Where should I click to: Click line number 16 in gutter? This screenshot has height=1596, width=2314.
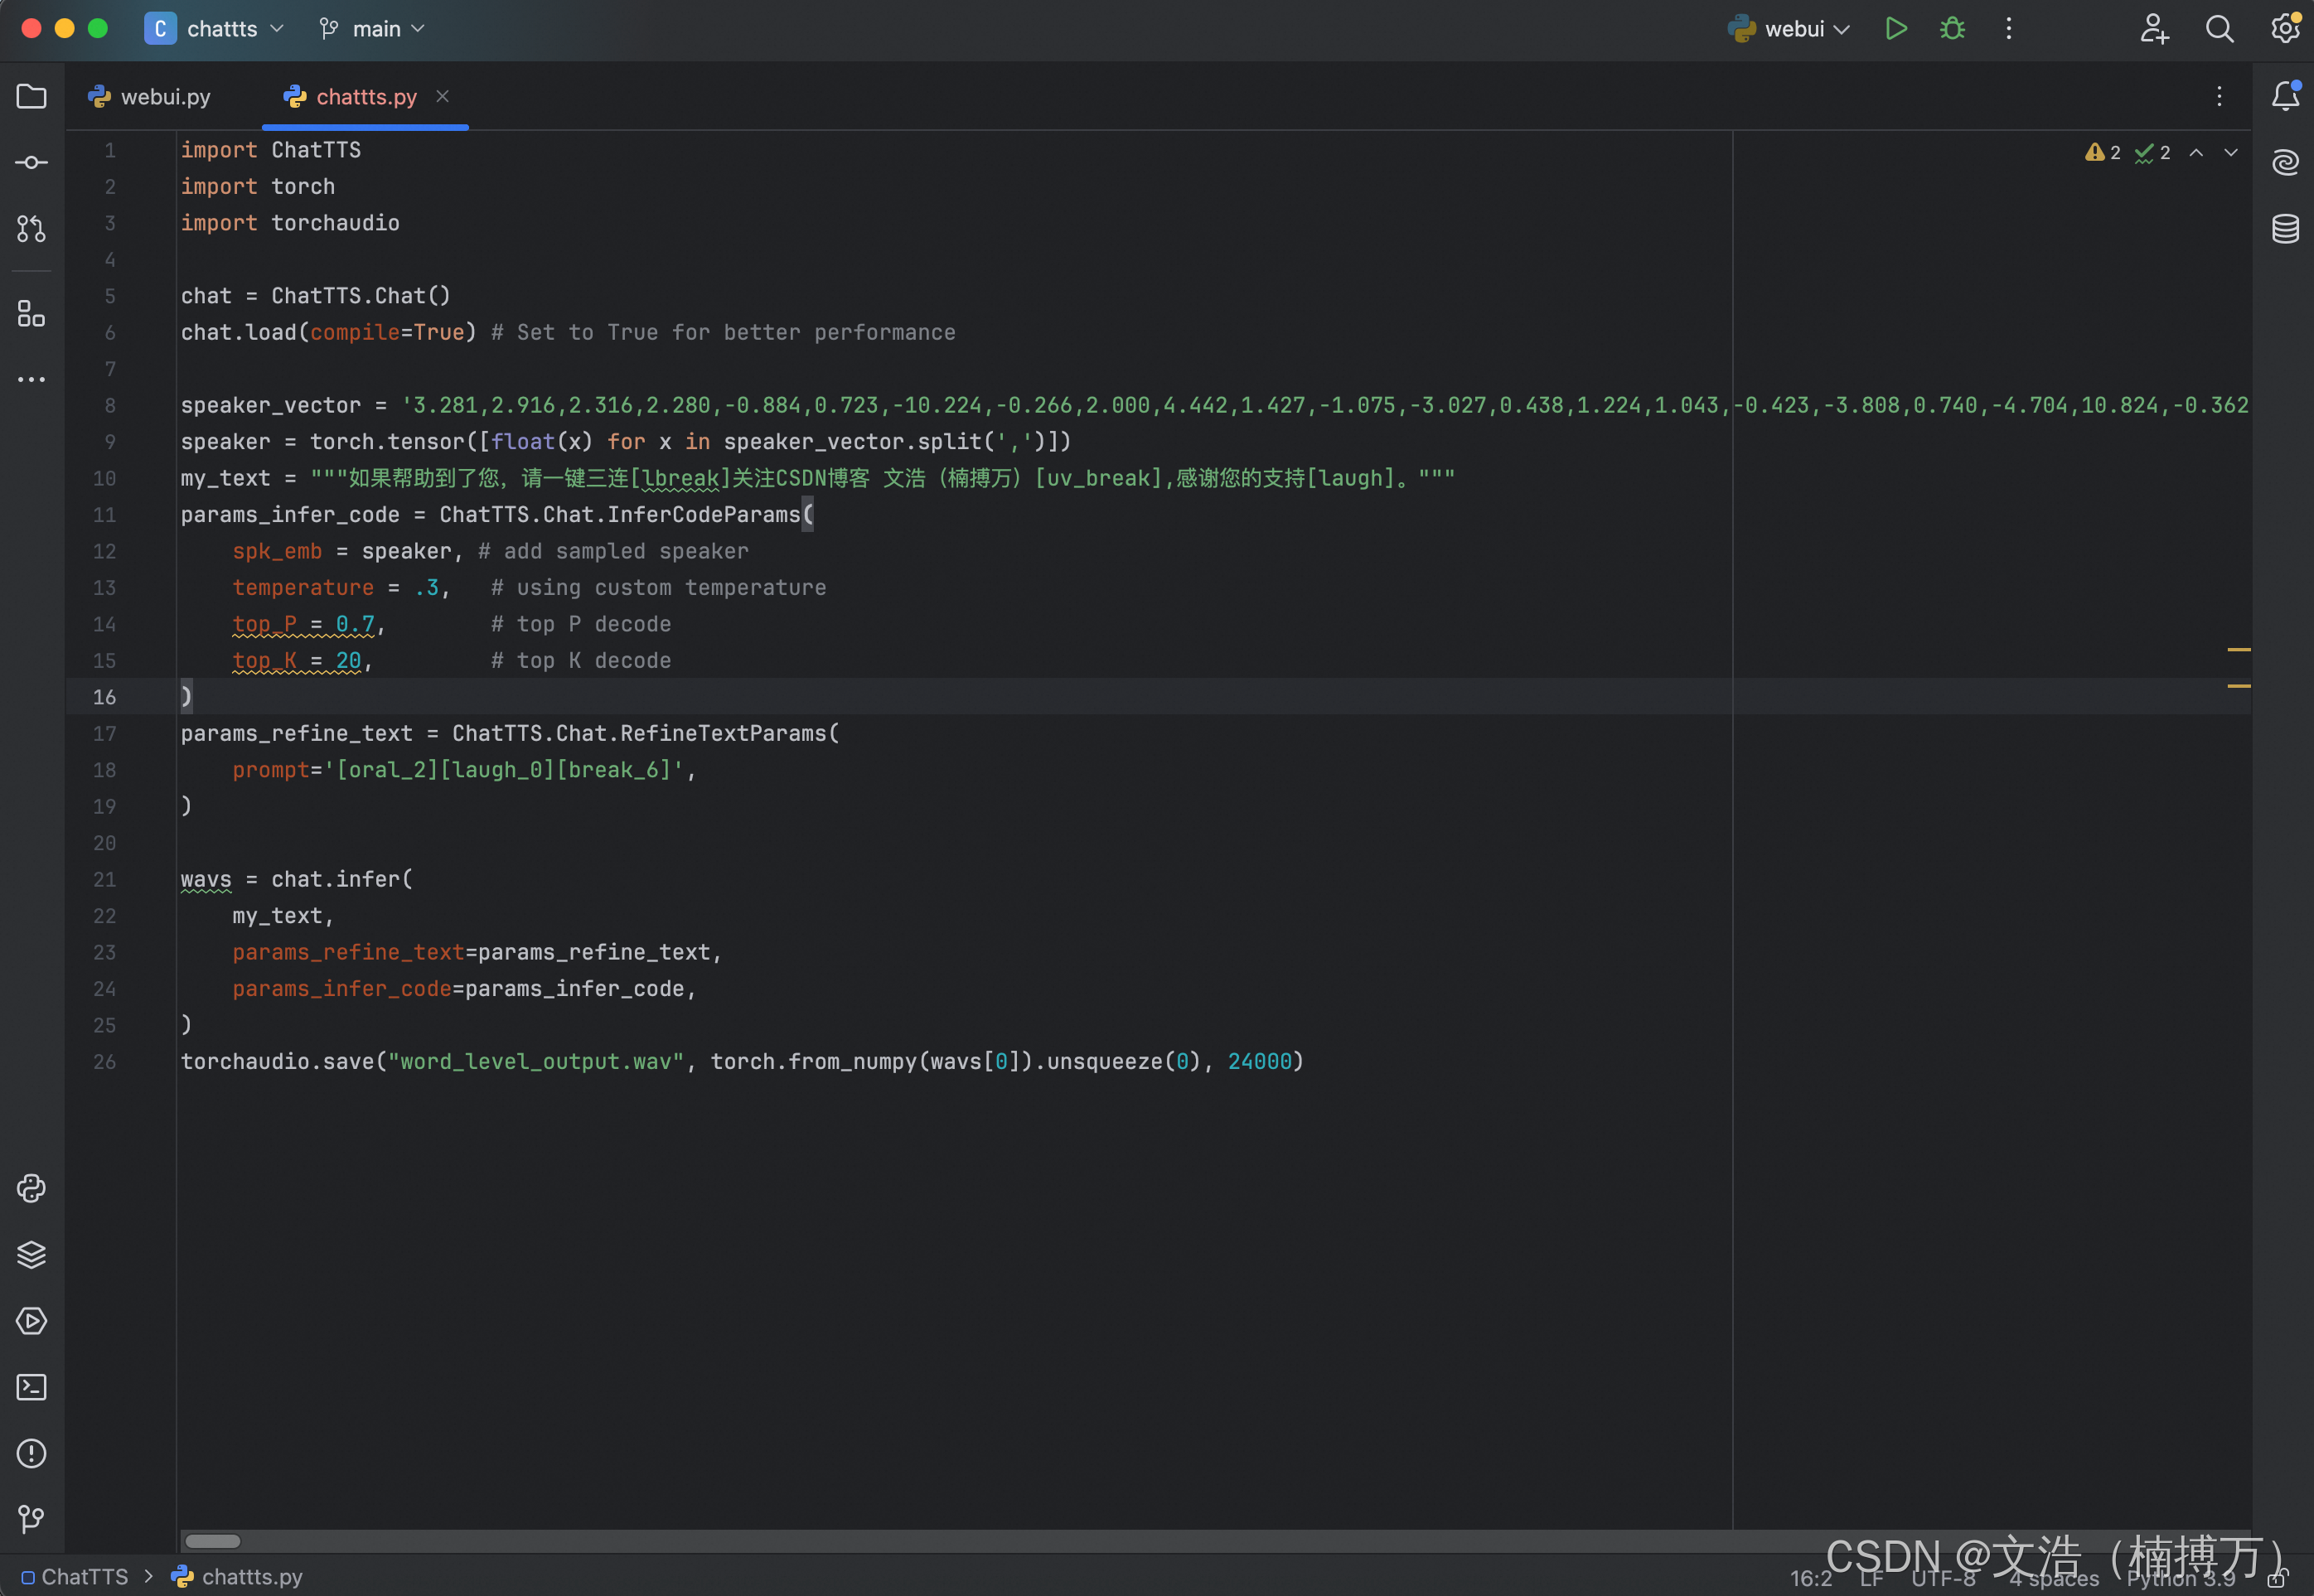click(104, 697)
